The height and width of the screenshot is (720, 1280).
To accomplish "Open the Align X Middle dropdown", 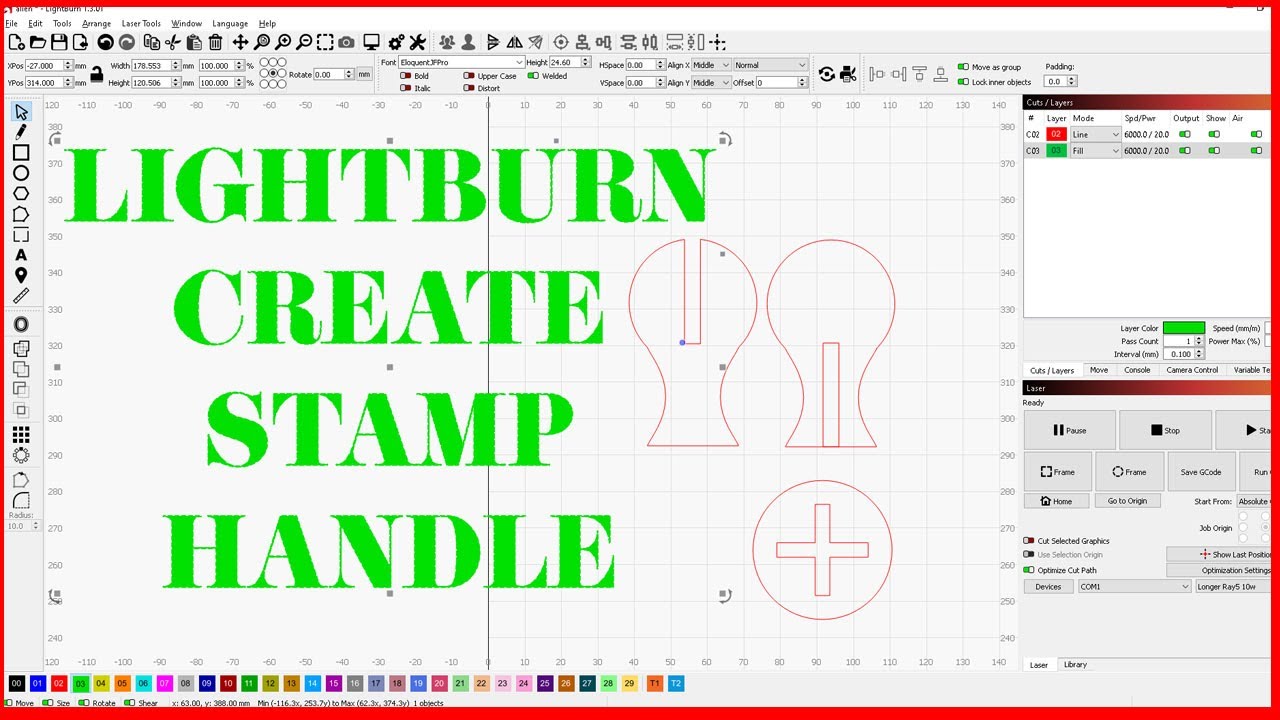I will click(711, 65).
